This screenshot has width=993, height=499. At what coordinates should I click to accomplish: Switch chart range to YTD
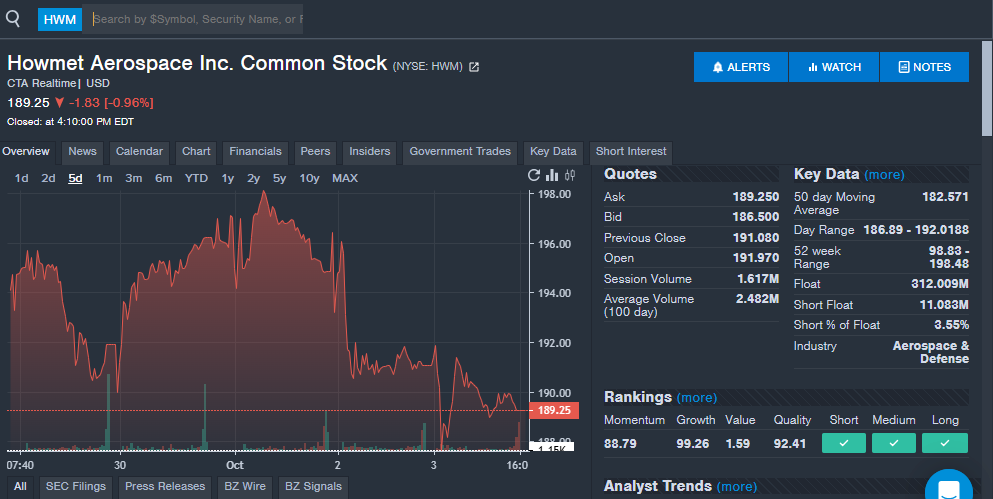click(x=196, y=178)
